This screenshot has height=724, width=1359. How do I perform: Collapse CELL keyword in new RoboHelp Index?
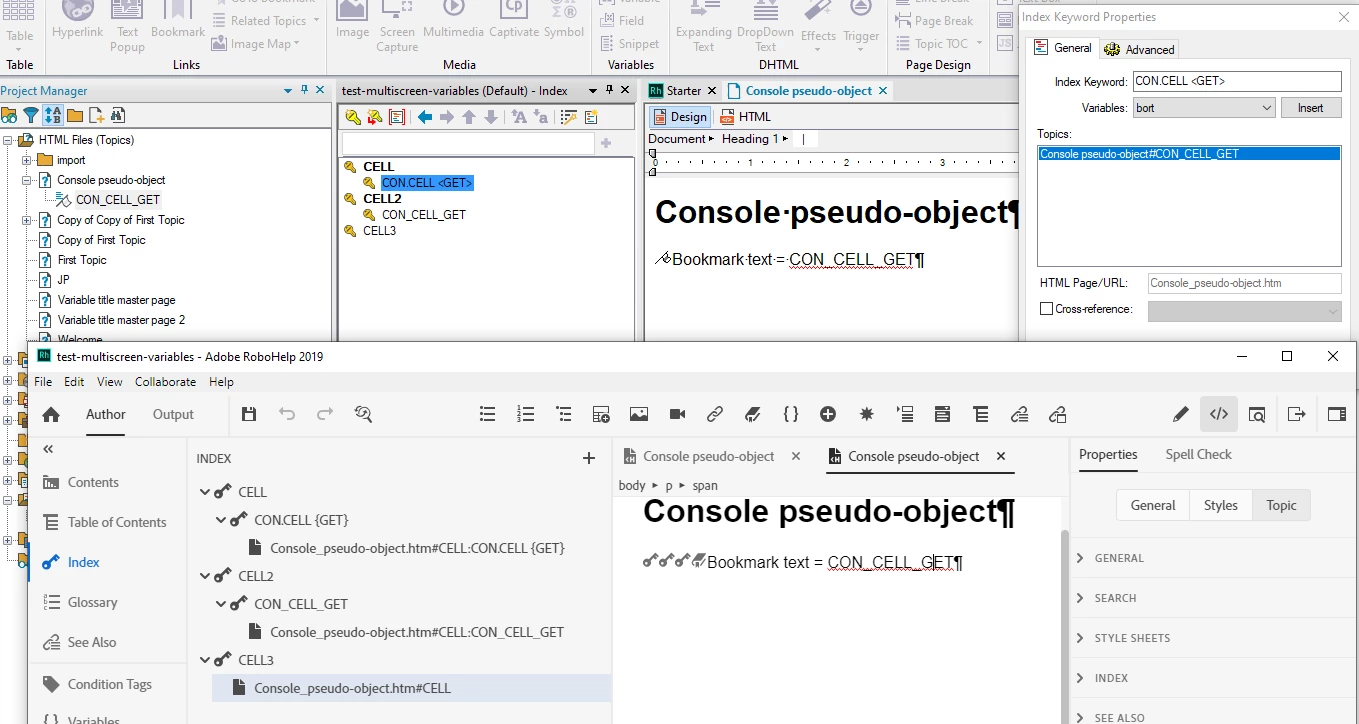point(205,492)
